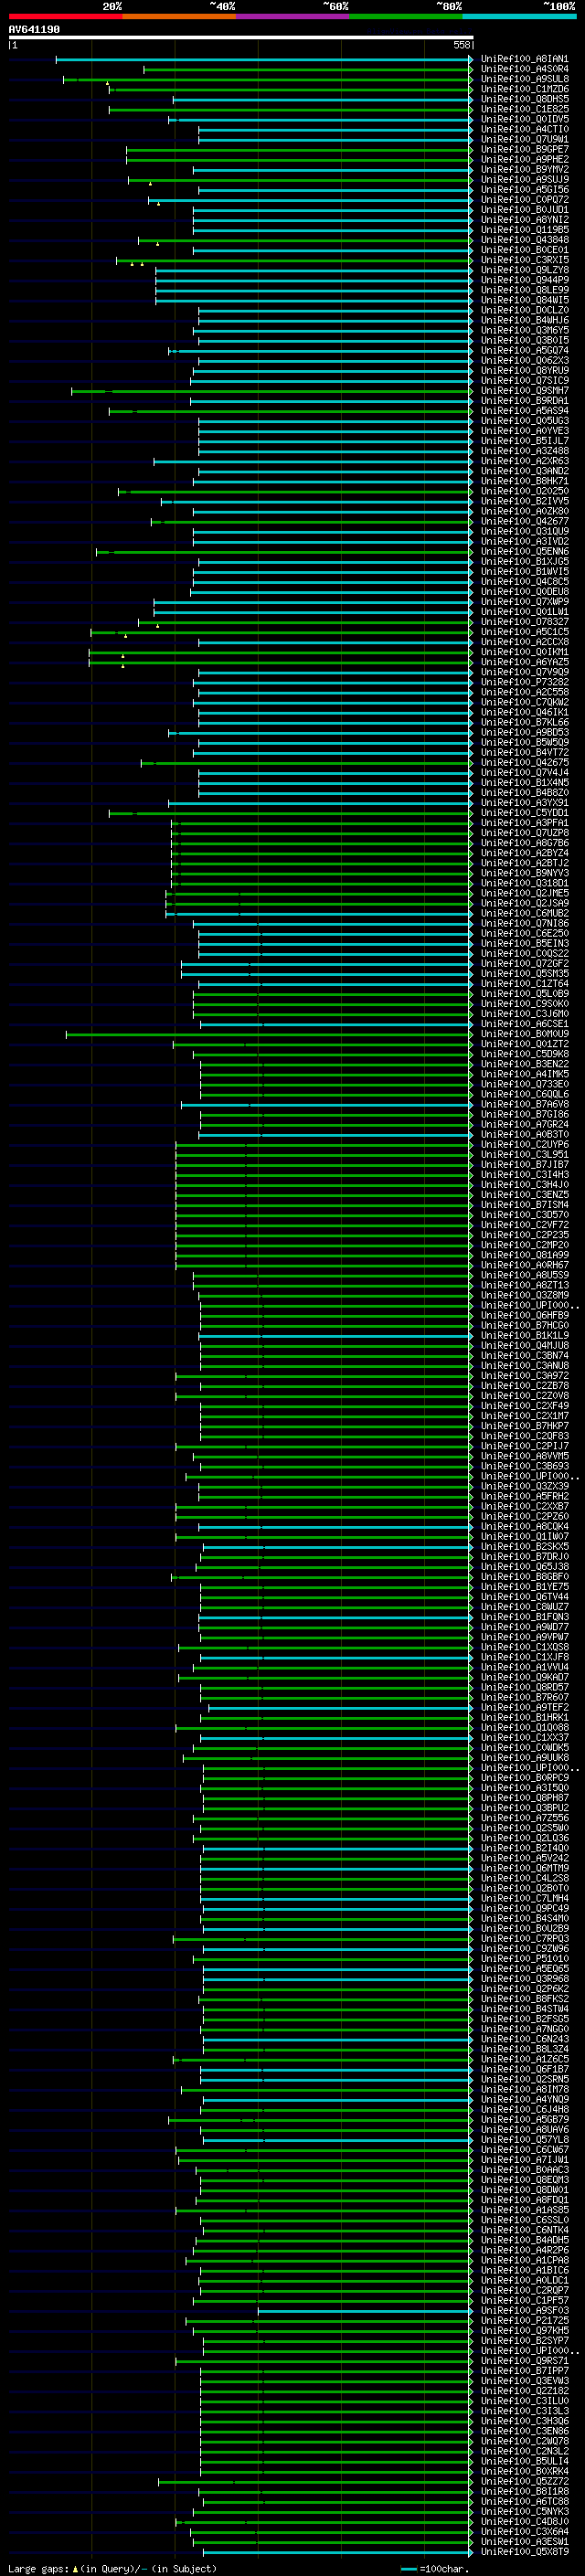Click hit label UniRef100_A7IJW1

(x=524, y=2159)
